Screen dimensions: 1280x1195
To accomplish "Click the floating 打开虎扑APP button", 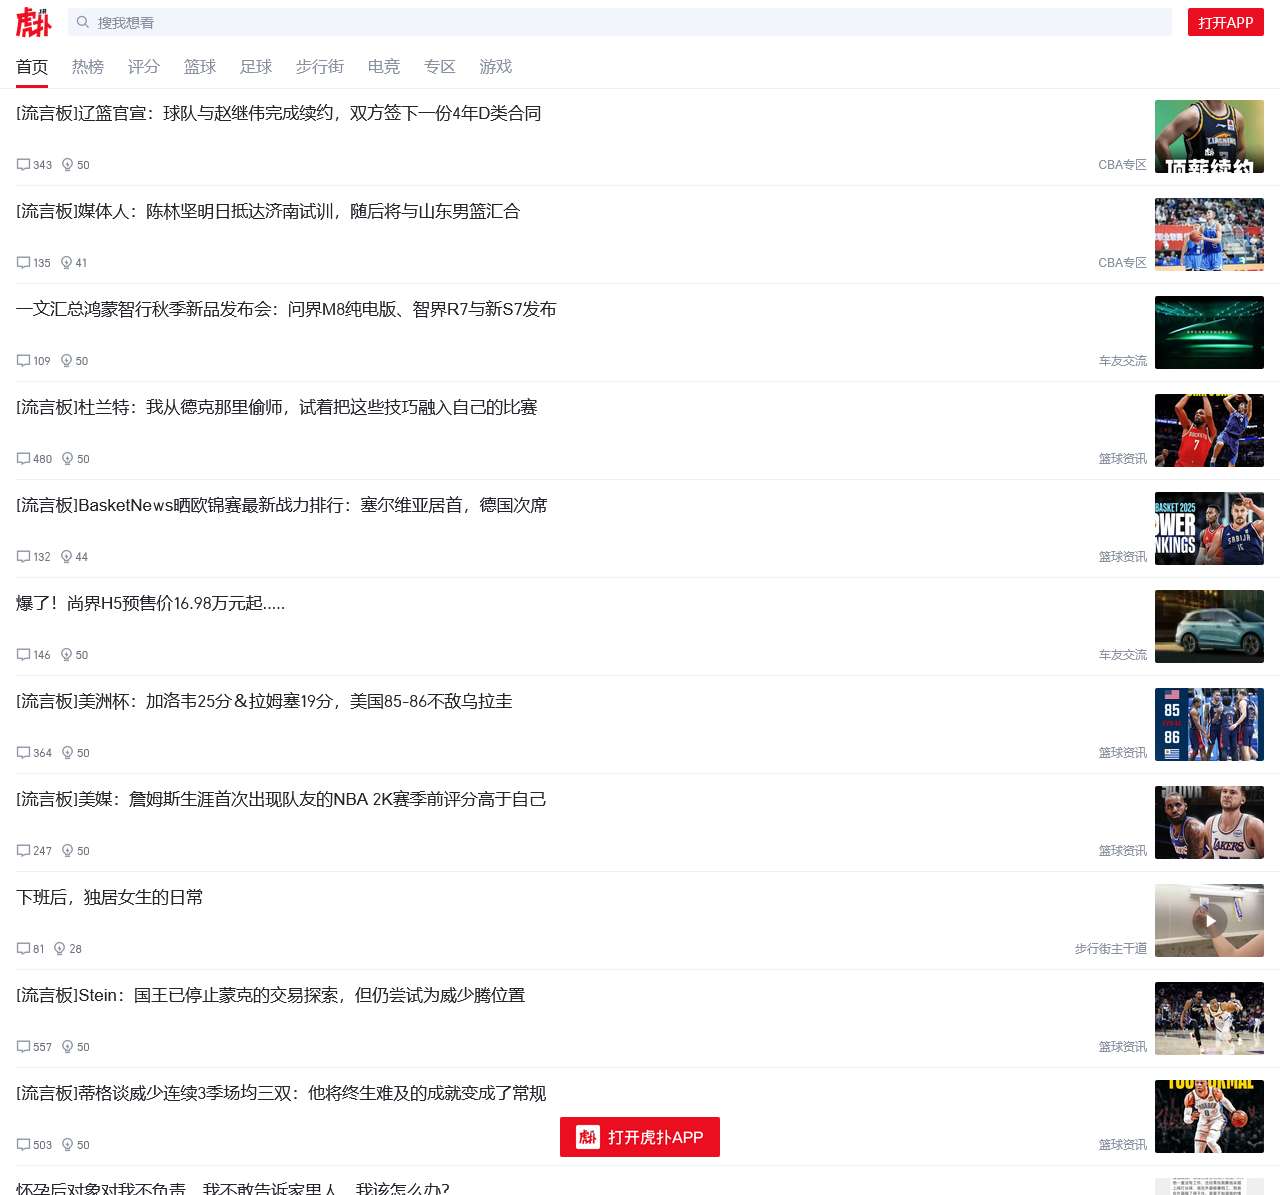I will click(x=639, y=1137).
